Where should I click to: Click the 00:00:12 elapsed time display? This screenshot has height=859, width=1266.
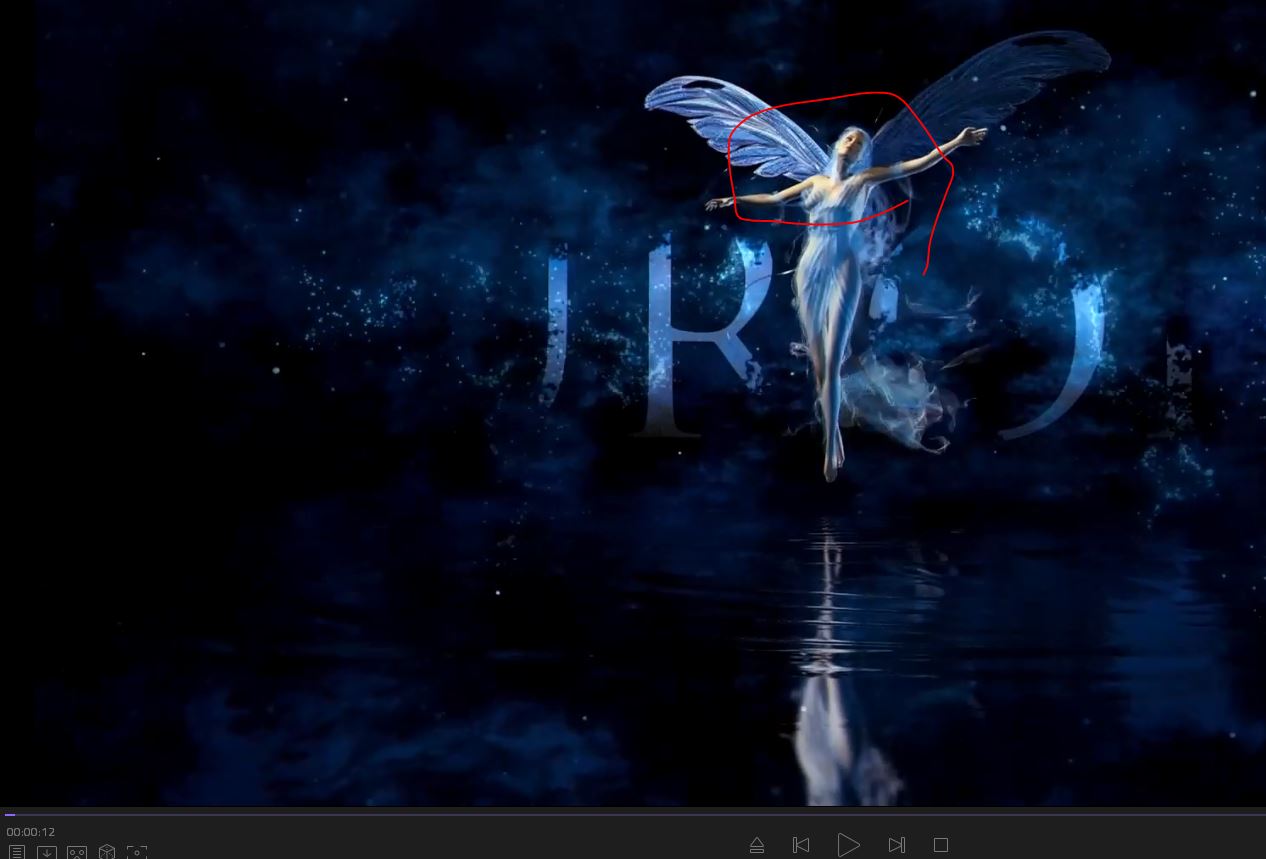[x=31, y=832]
